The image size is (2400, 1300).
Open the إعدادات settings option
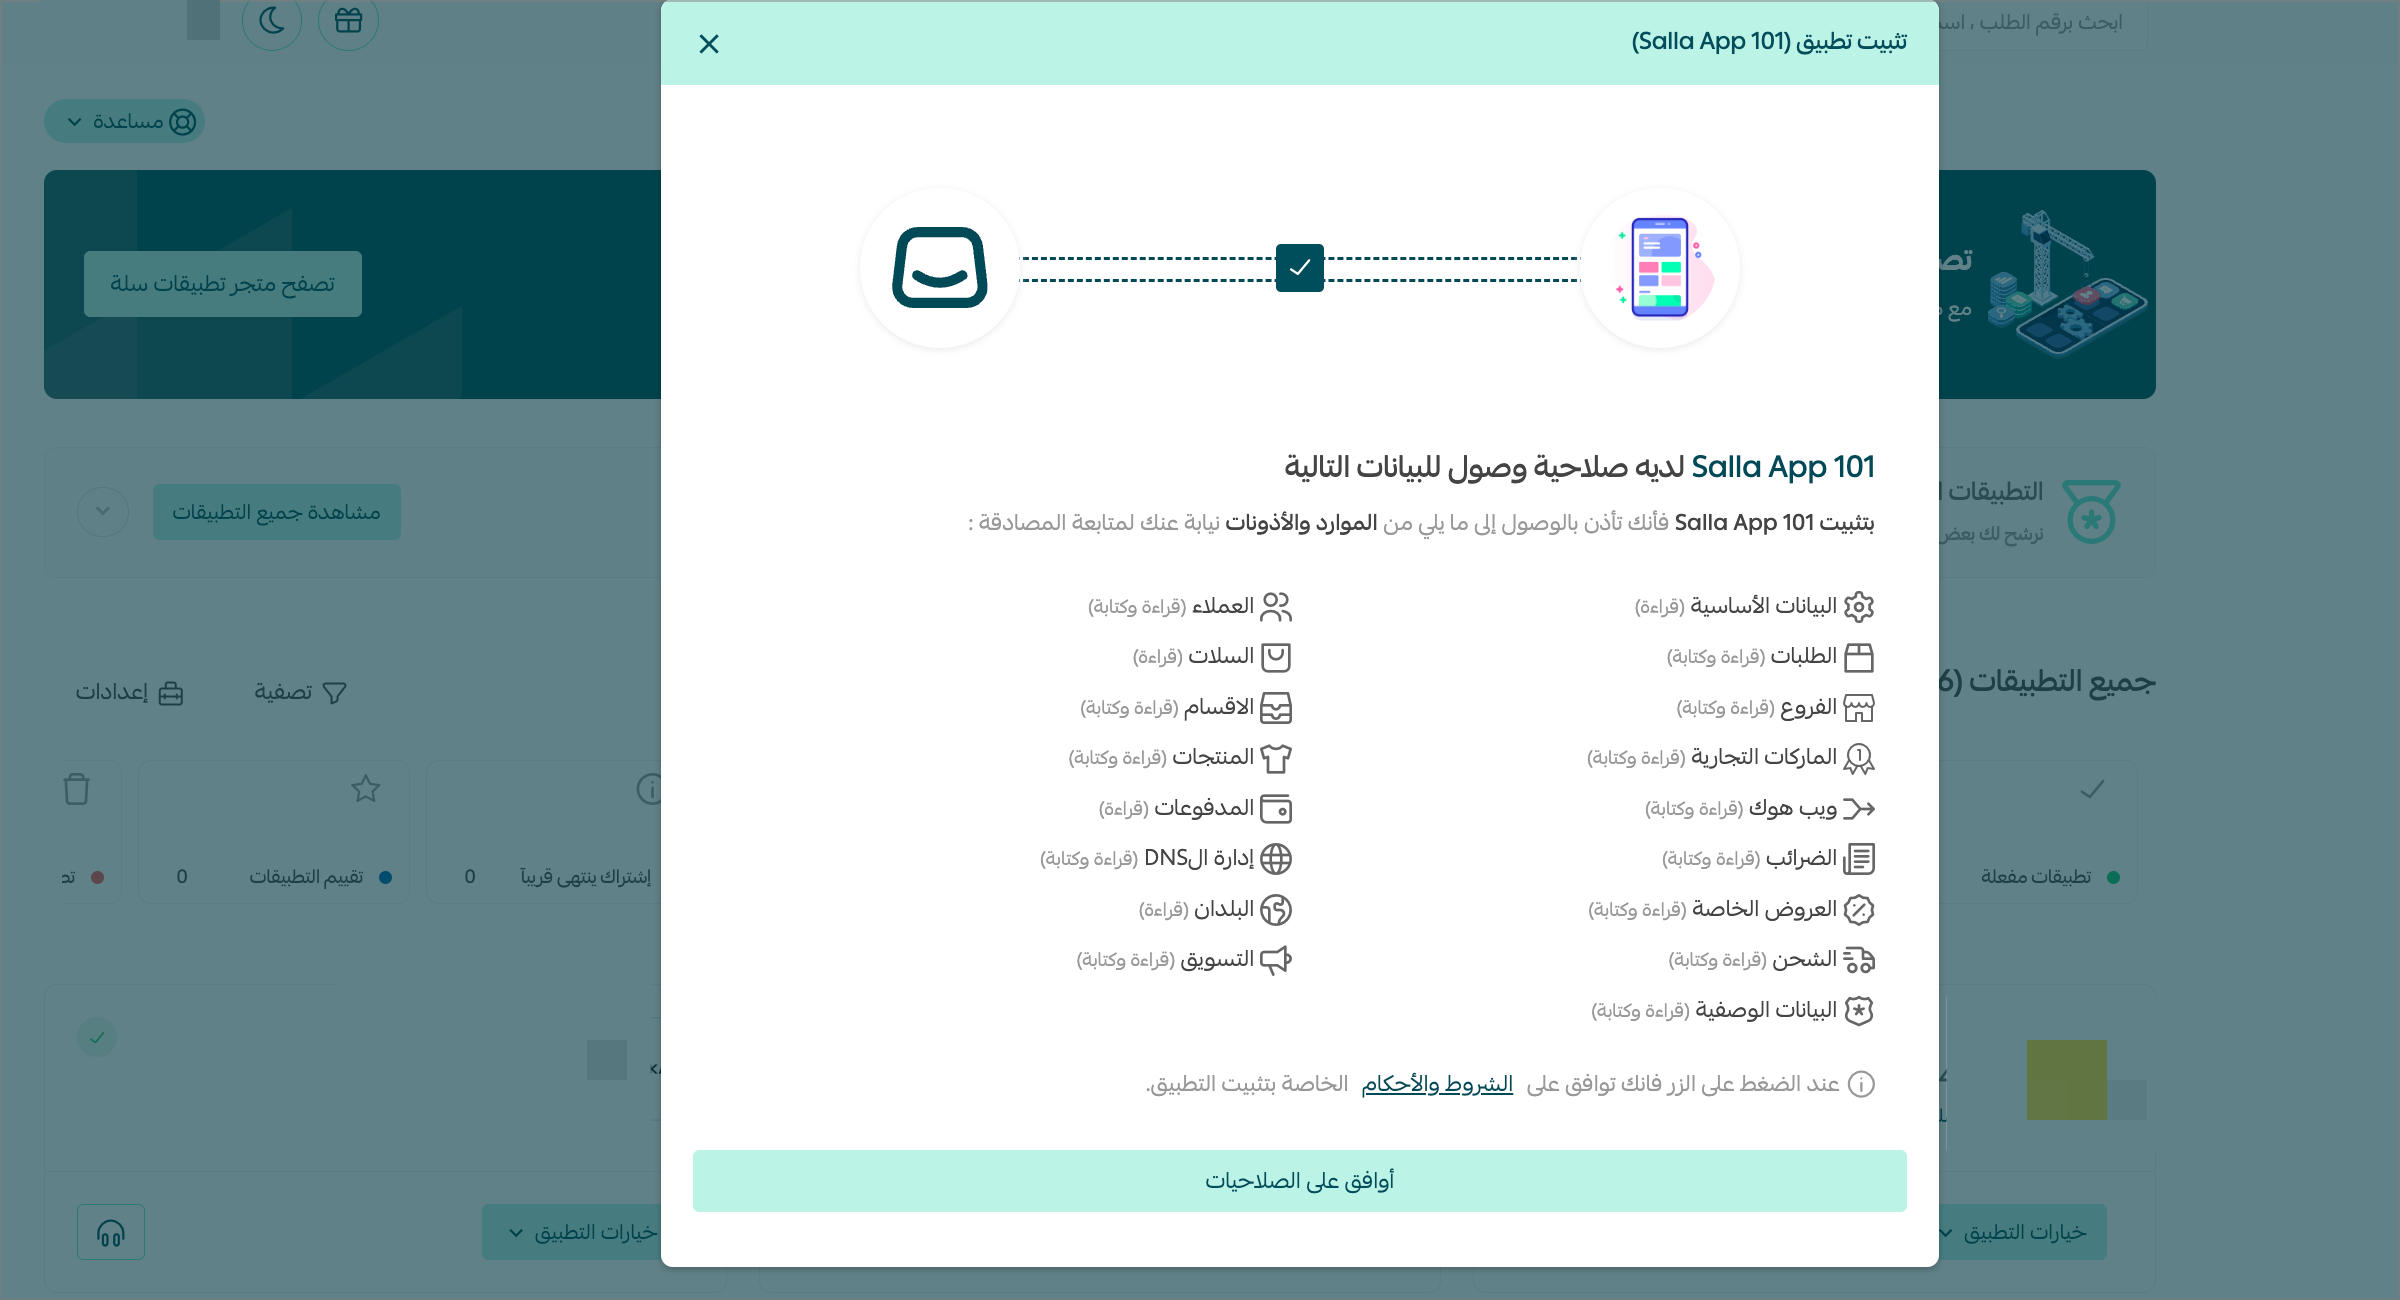130,692
